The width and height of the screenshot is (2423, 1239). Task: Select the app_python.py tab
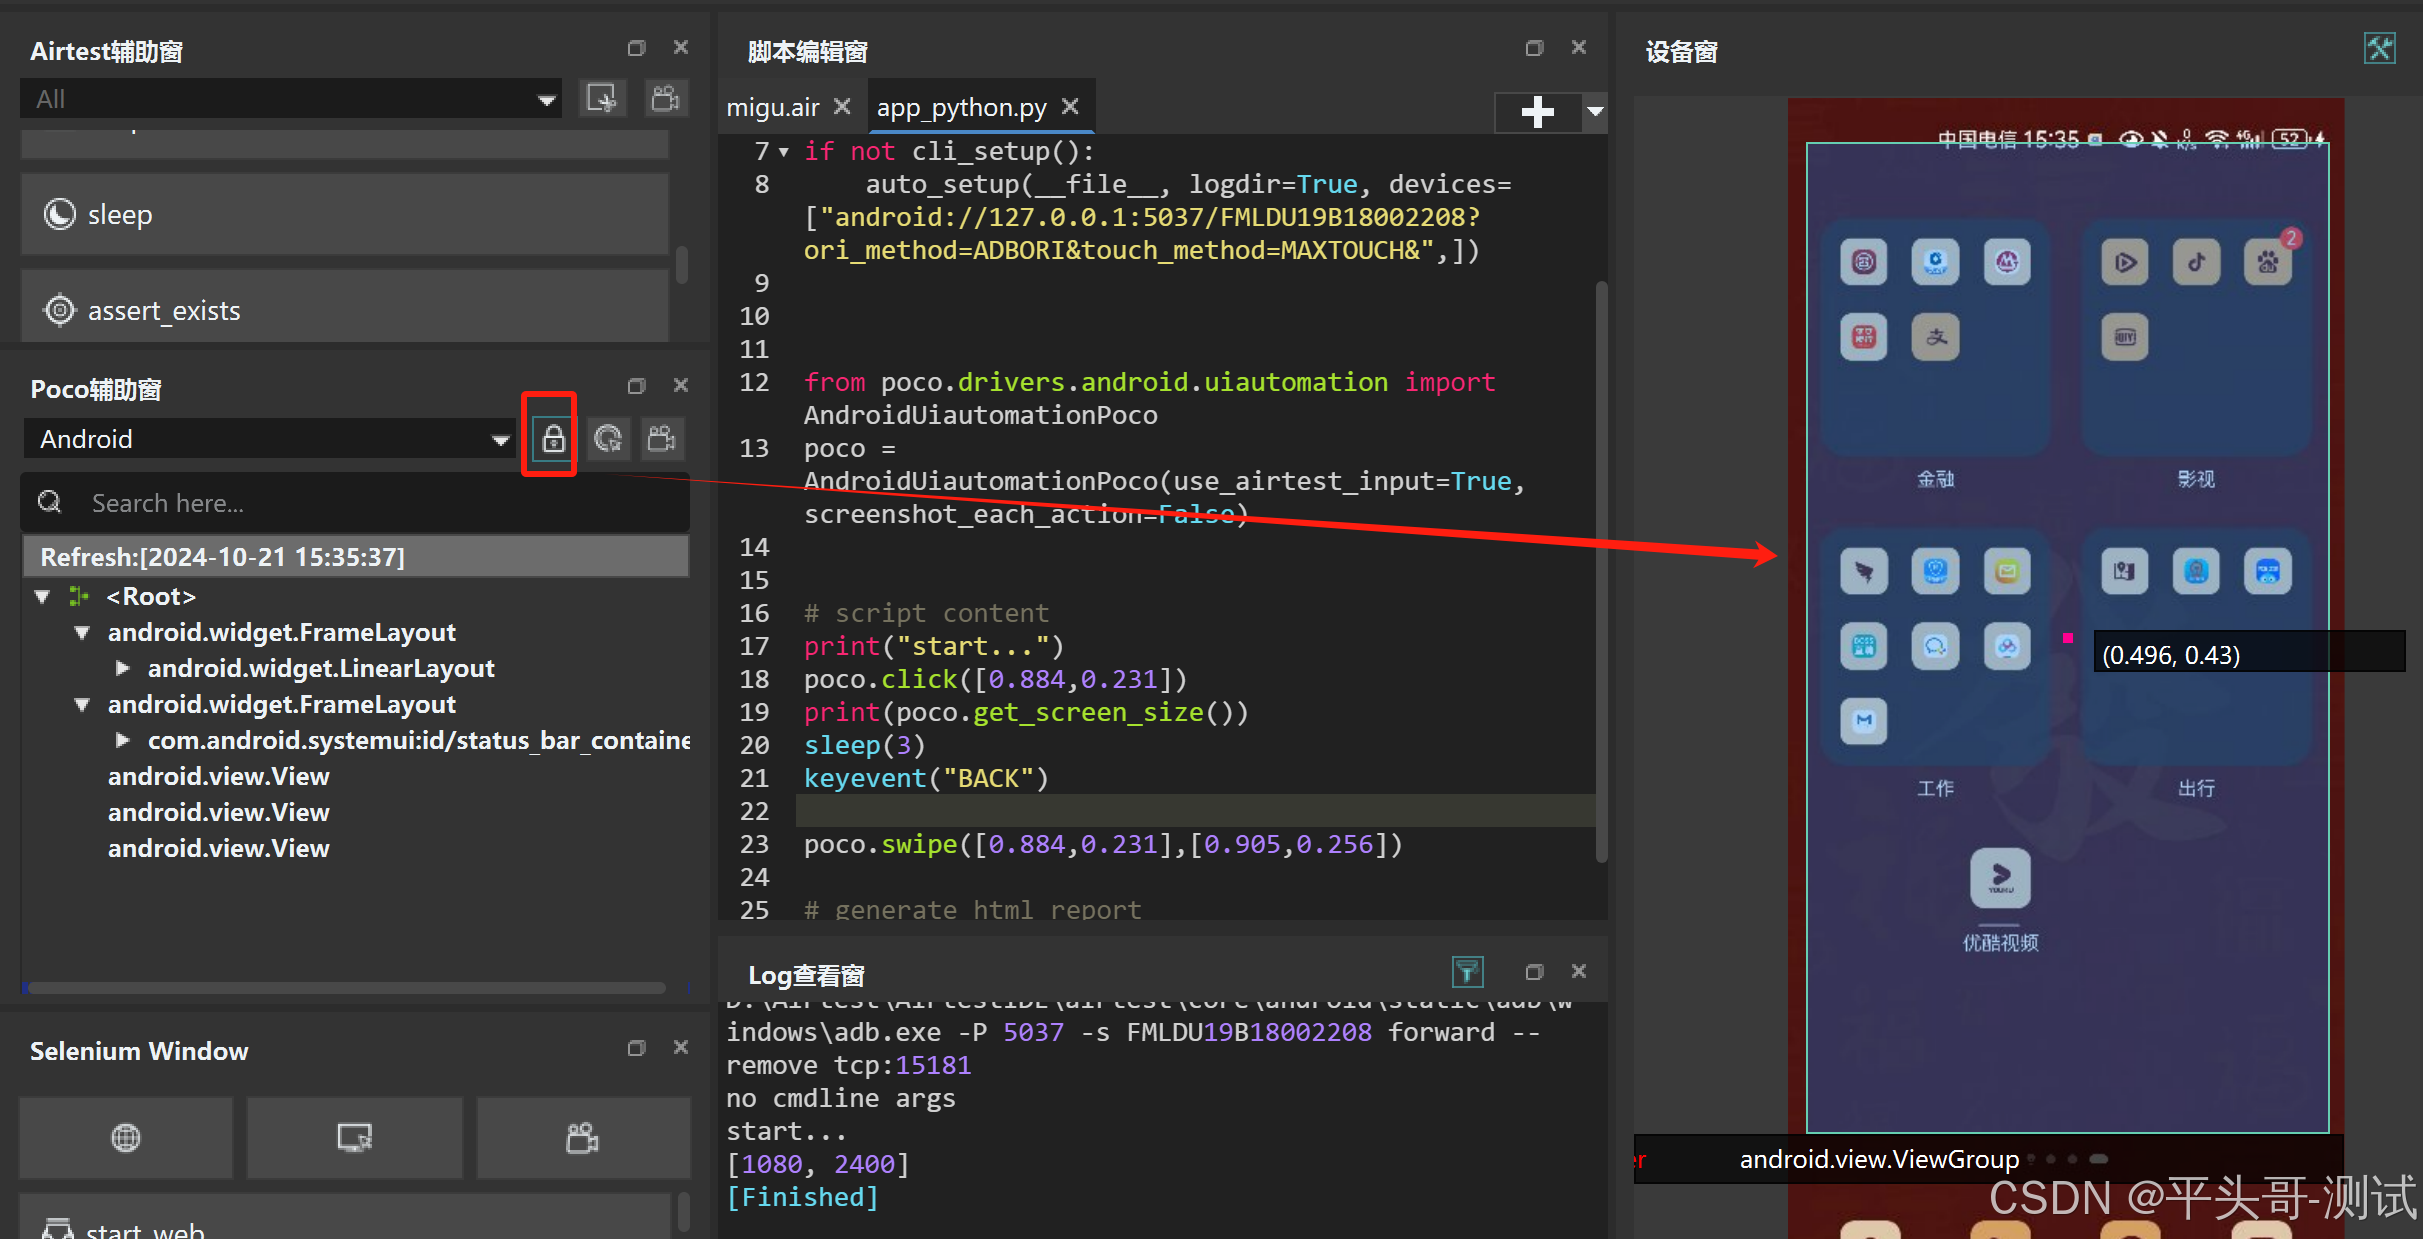coord(961,107)
